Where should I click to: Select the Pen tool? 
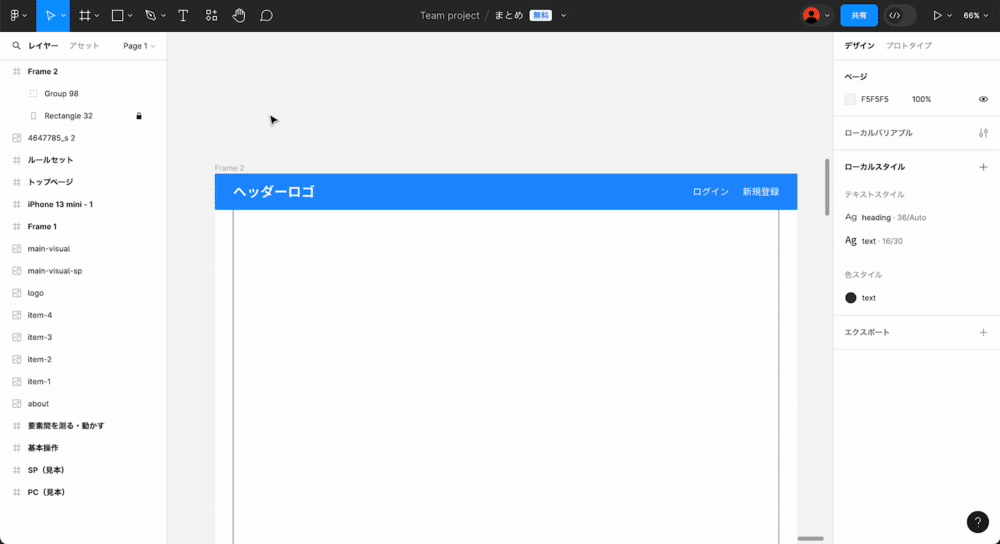pyautogui.click(x=151, y=15)
